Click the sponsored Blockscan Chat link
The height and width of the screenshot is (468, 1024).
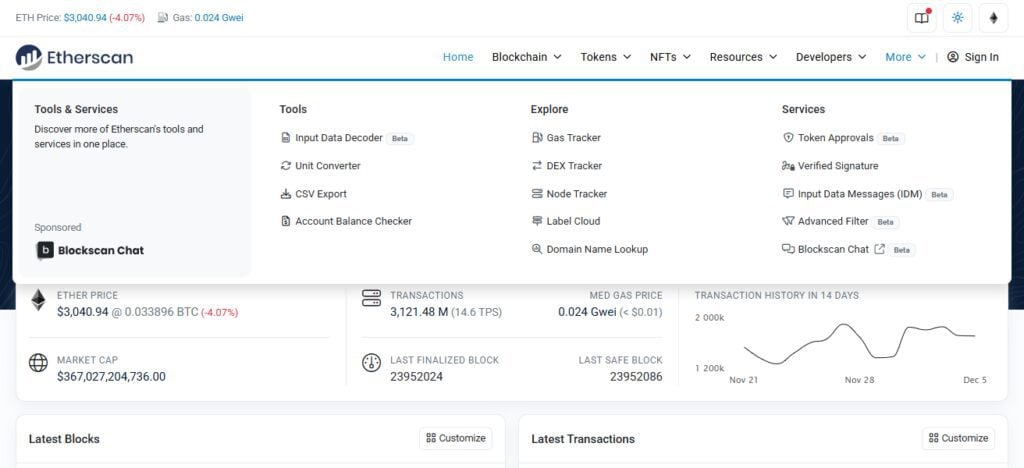click(x=89, y=251)
